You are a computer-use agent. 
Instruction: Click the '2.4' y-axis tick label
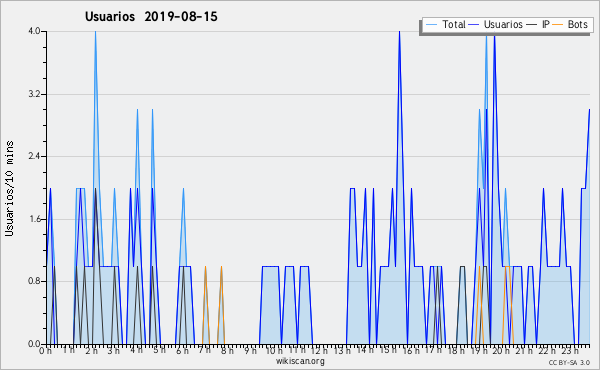[x=34, y=156]
